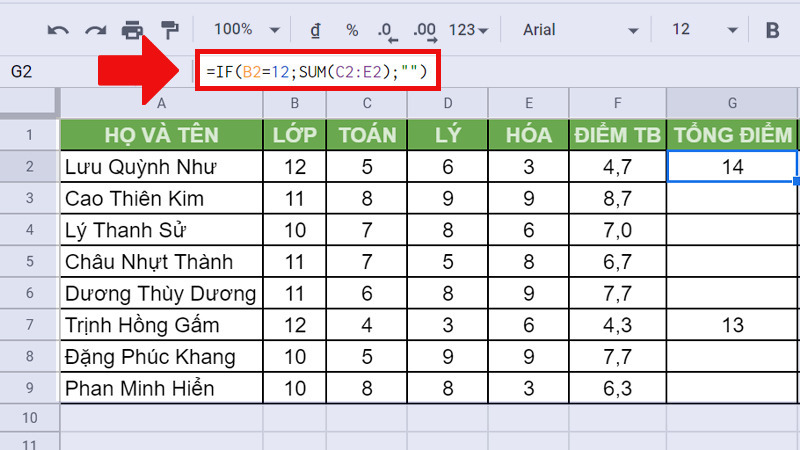The image size is (800, 450).
Task: Click increase decimal places icon
Action: point(424,30)
